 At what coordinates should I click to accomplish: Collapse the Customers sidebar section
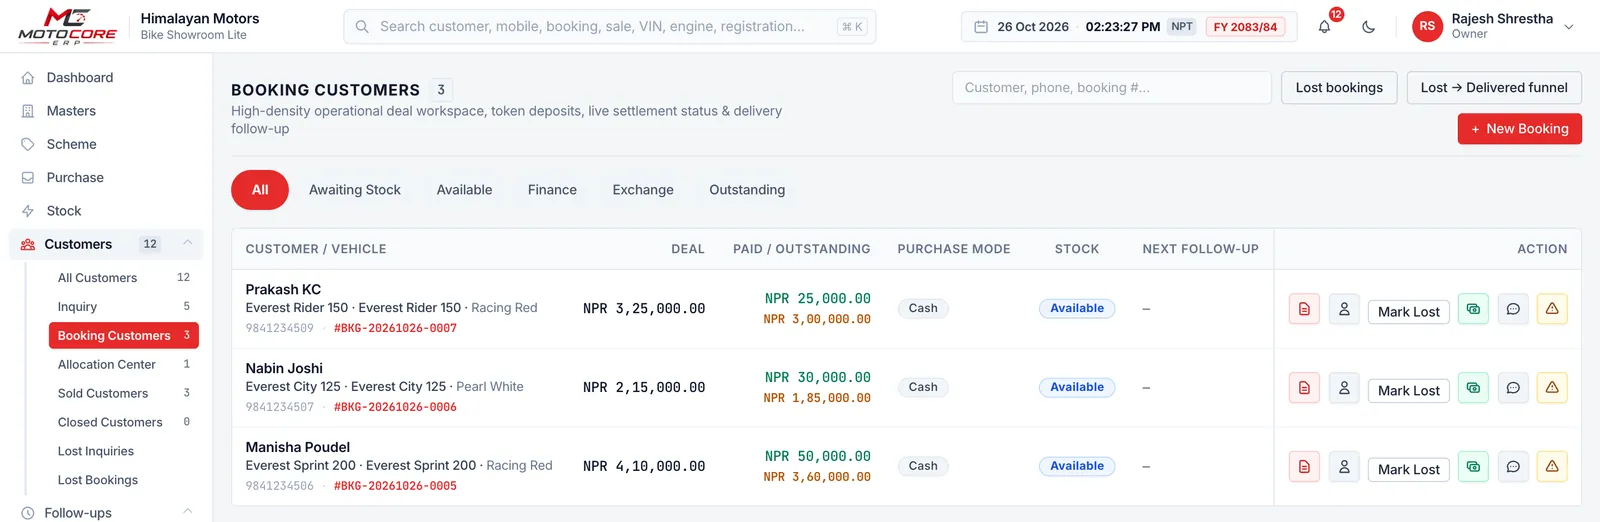187,244
